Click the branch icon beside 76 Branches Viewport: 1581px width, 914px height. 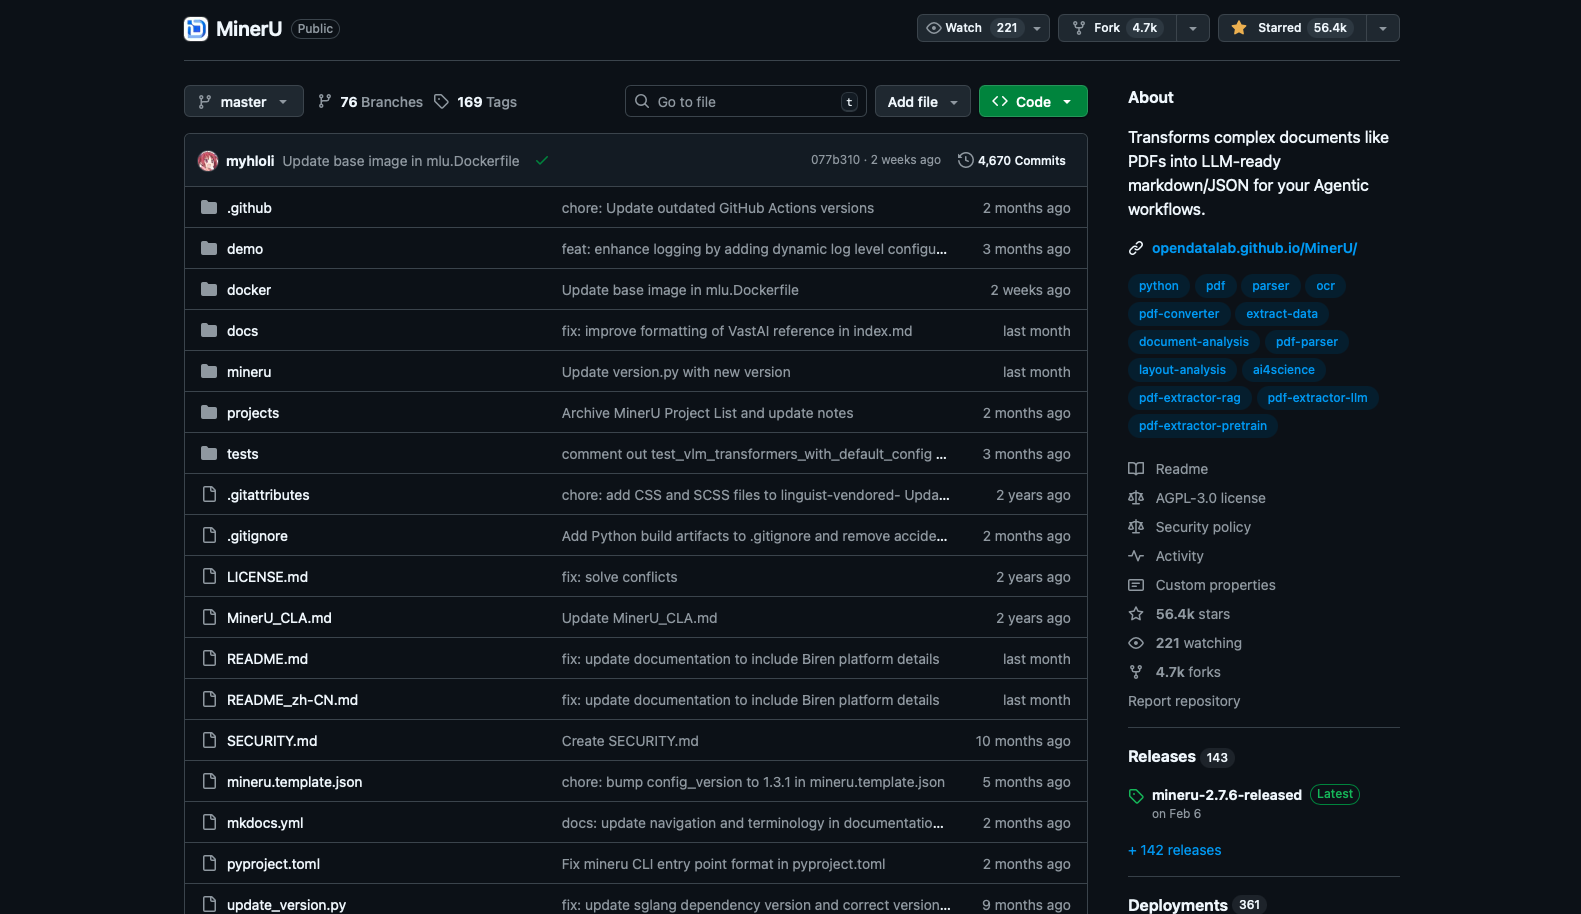pos(325,102)
